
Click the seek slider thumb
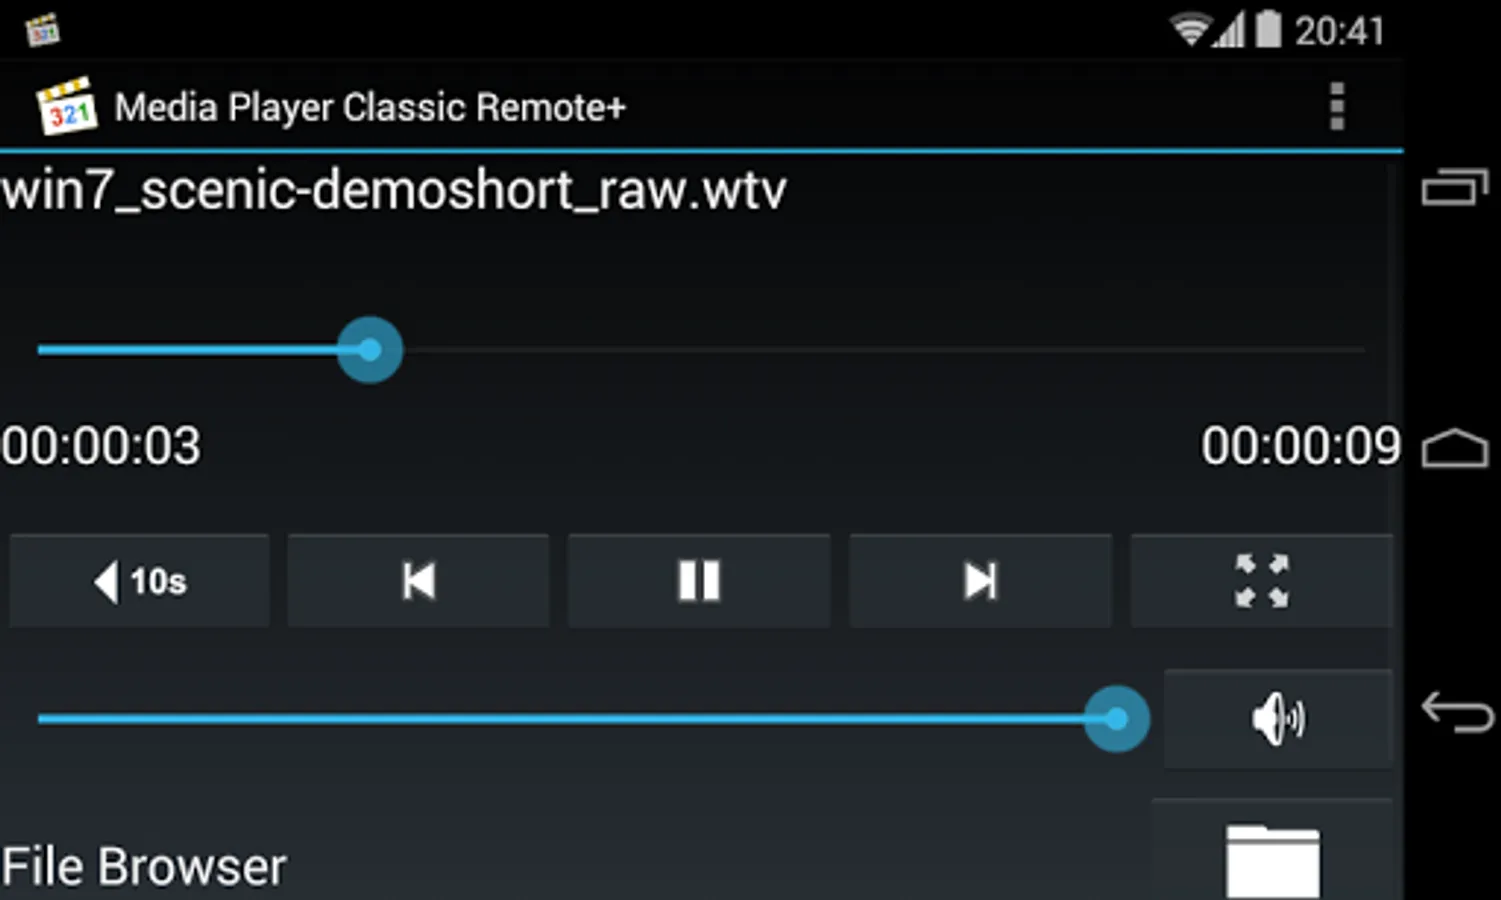pos(370,350)
